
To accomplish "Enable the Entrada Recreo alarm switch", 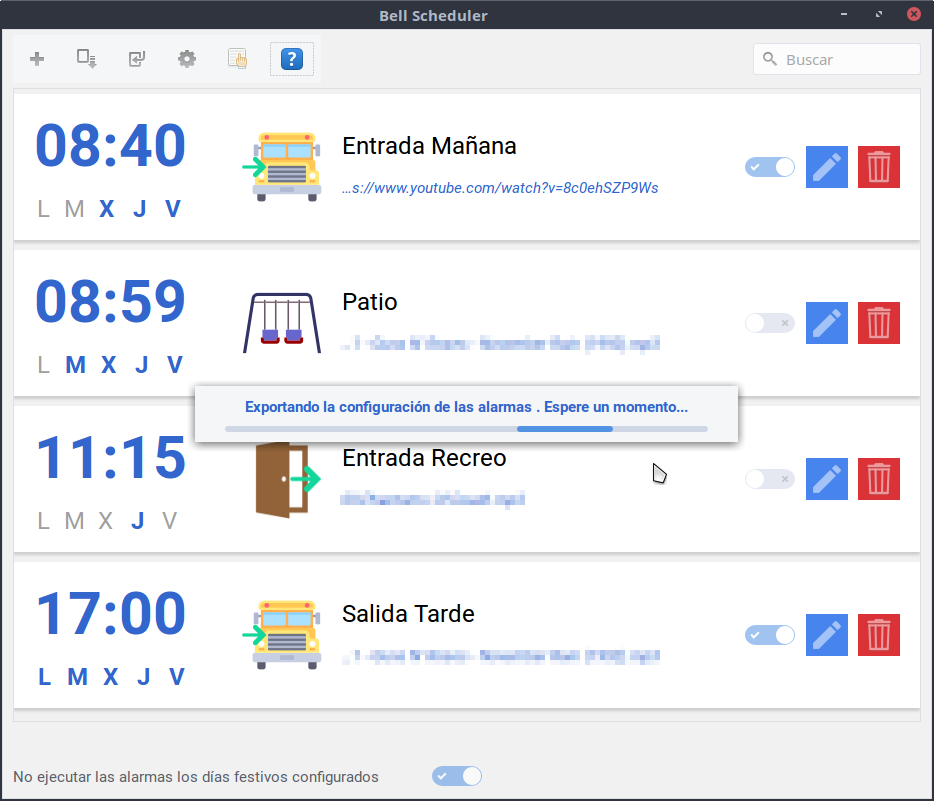I will point(769,479).
